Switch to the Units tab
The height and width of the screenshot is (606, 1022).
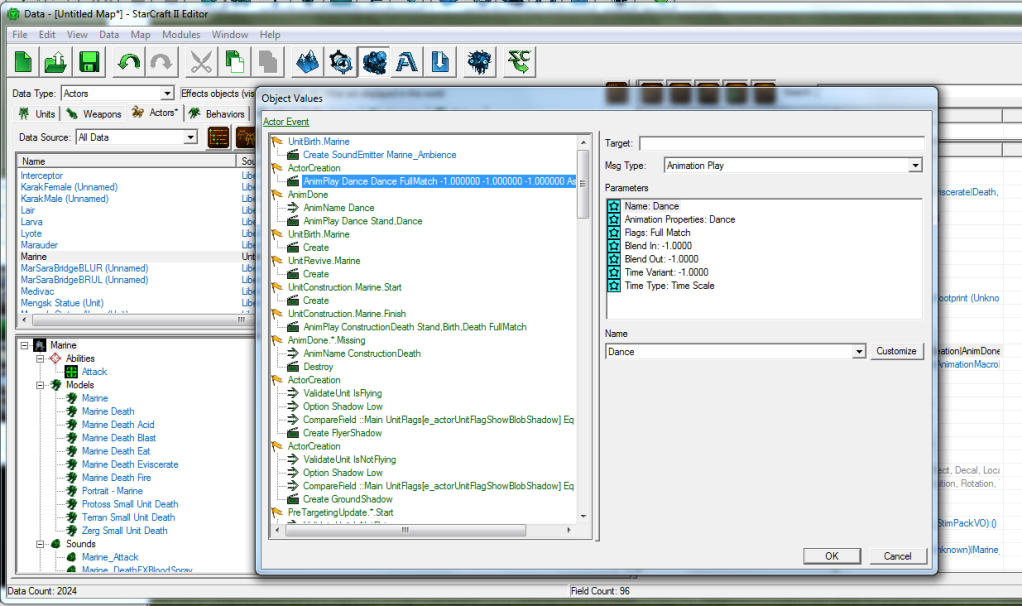click(x=37, y=114)
